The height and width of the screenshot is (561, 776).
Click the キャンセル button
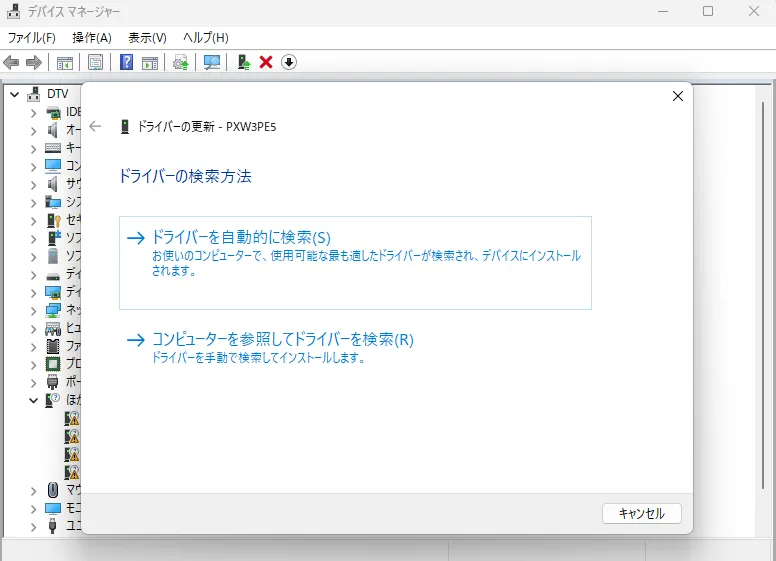tap(641, 514)
